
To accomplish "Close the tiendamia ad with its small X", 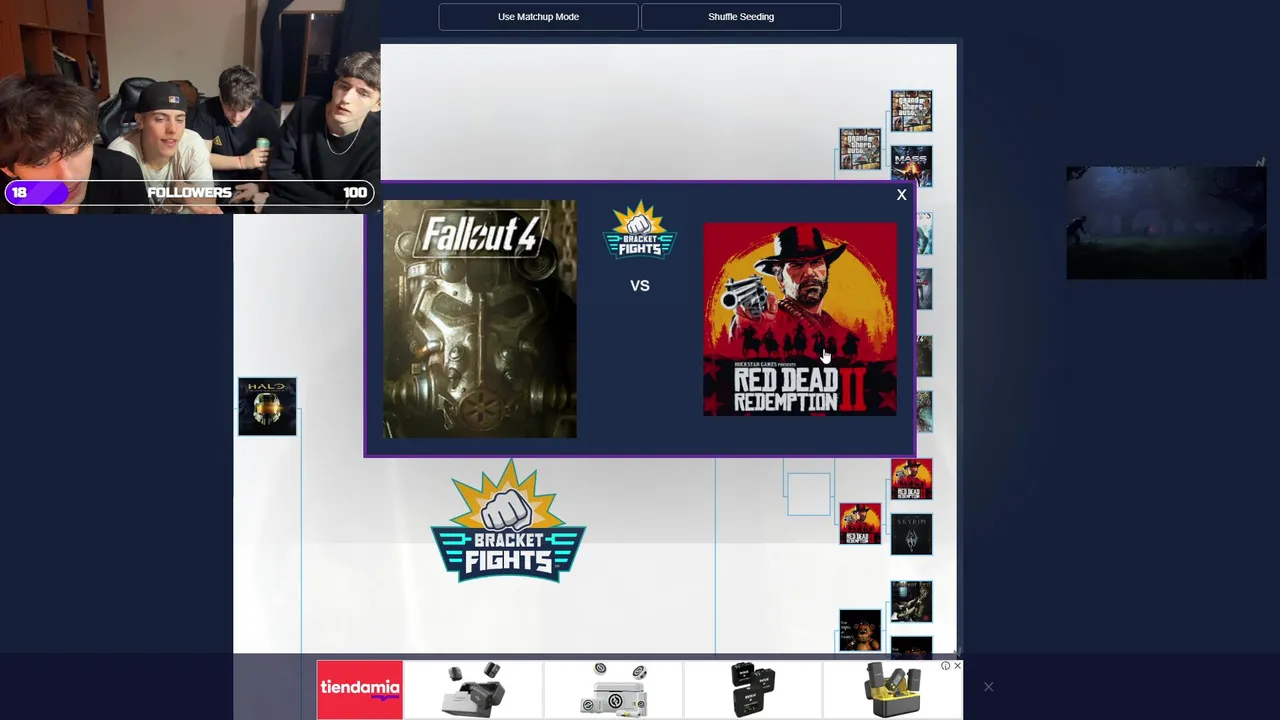I will (957, 666).
